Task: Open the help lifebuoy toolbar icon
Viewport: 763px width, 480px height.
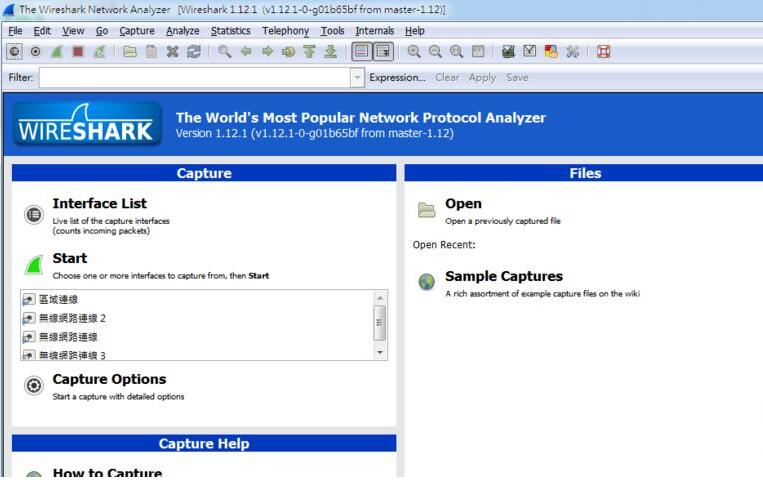Action: (x=604, y=52)
